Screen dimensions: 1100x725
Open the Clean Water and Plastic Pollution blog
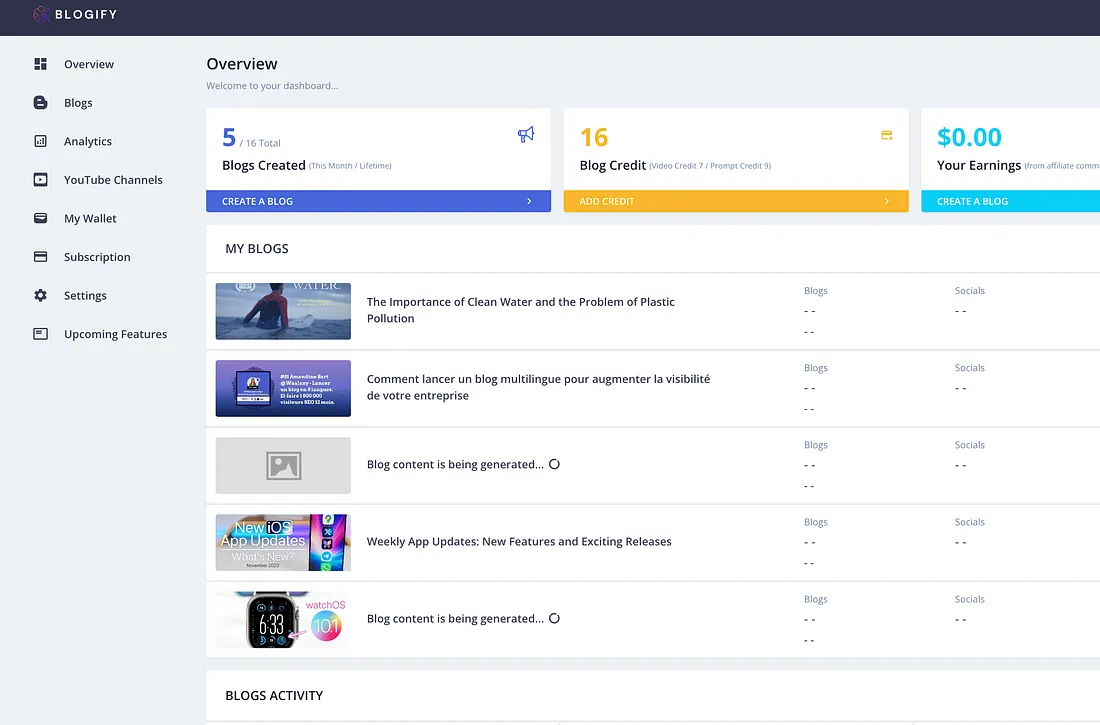pos(520,311)
